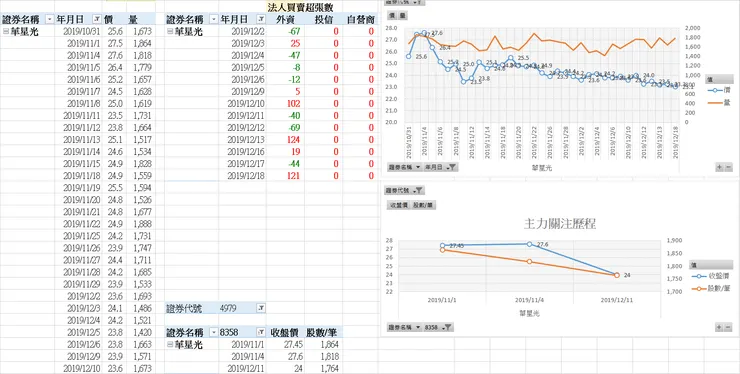
Task: Click plus button on 主力關注歷程 chart
Action: [x=719, y=327]
